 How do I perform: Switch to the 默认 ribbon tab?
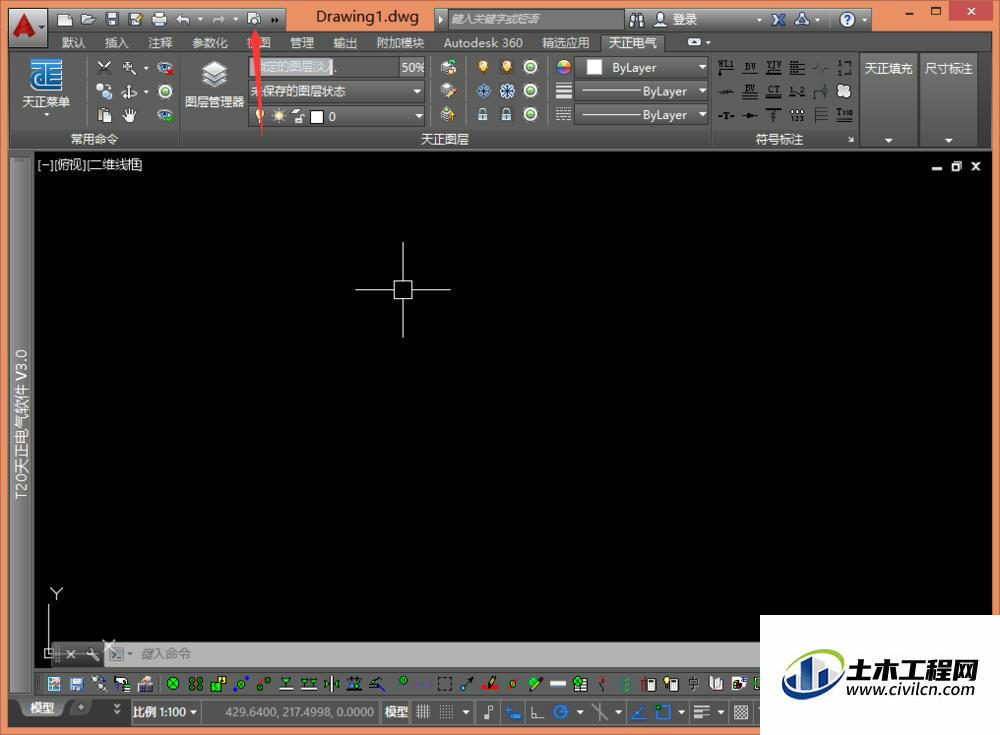point(73,43)
